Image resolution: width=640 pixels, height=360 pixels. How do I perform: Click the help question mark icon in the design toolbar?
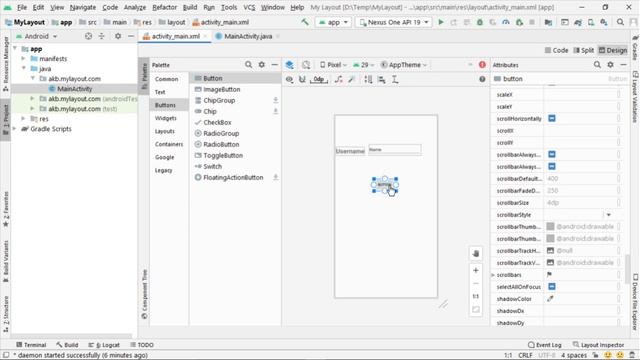482,79
